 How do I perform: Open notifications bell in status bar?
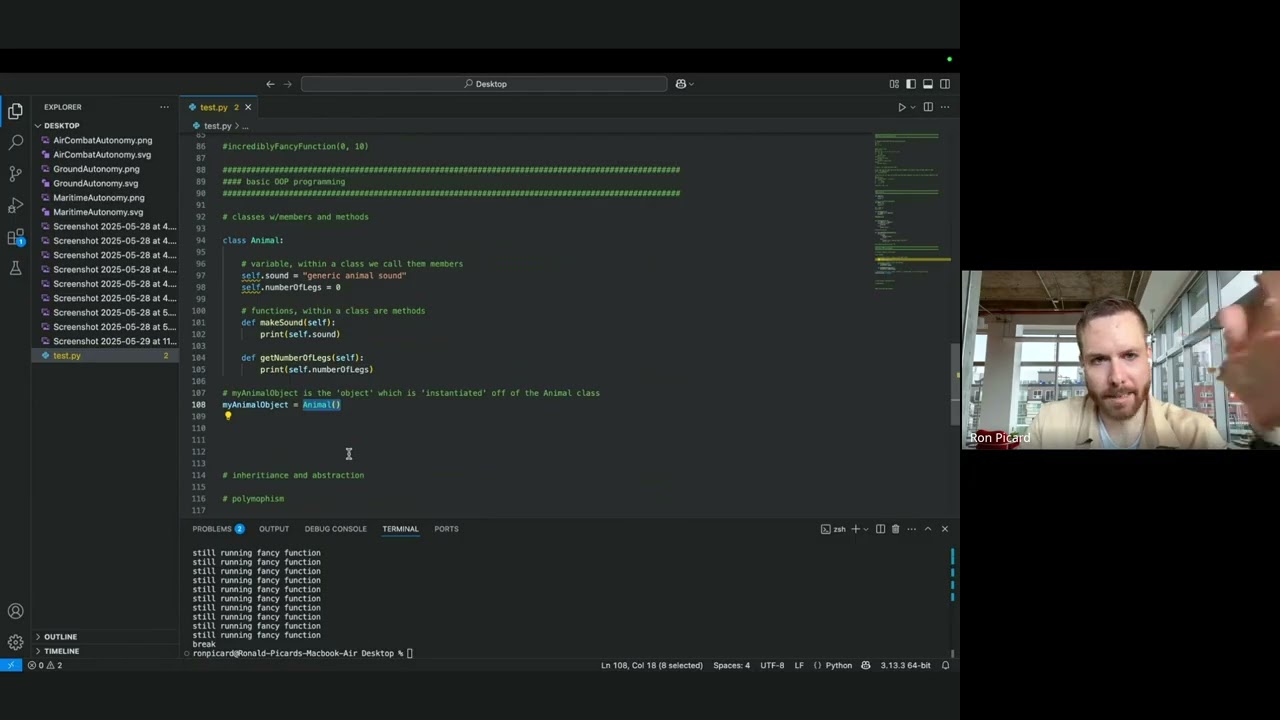pos(945,665)
